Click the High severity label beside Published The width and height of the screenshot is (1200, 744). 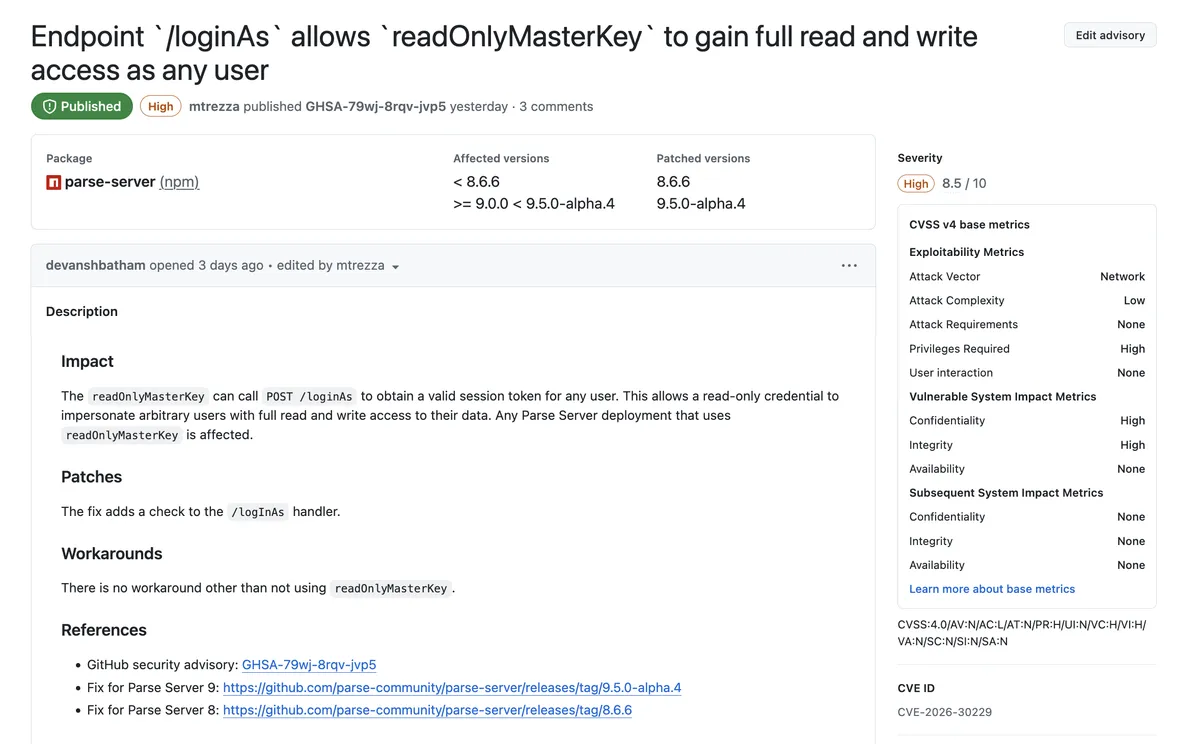click(160, 106)
